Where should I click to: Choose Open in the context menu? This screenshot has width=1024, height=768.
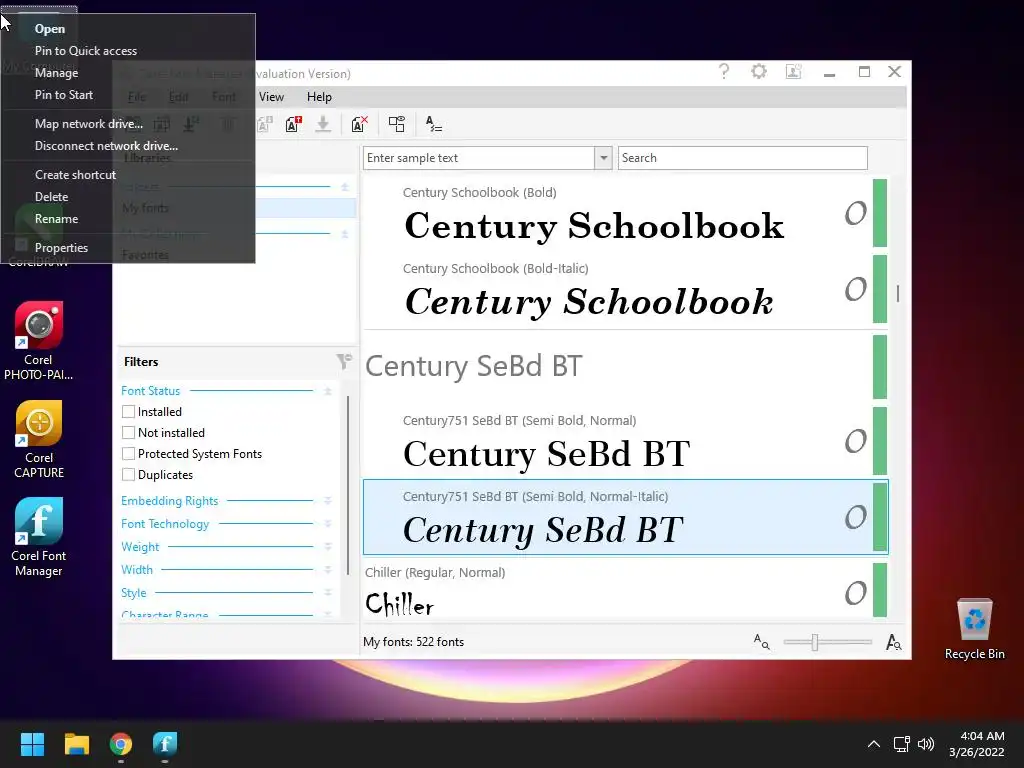tap(127, 29)
